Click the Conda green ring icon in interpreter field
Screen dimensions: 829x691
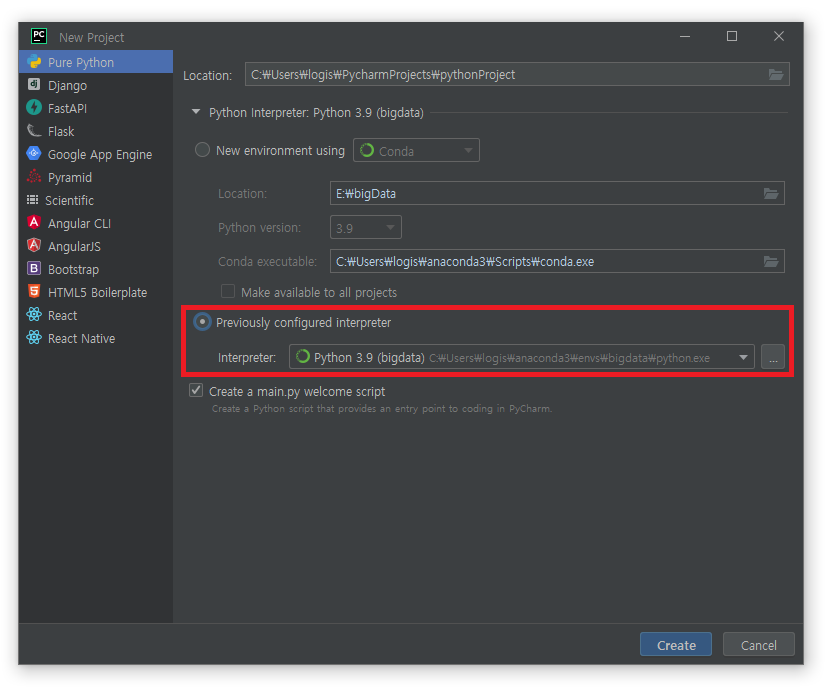click(x=303, y=357)
